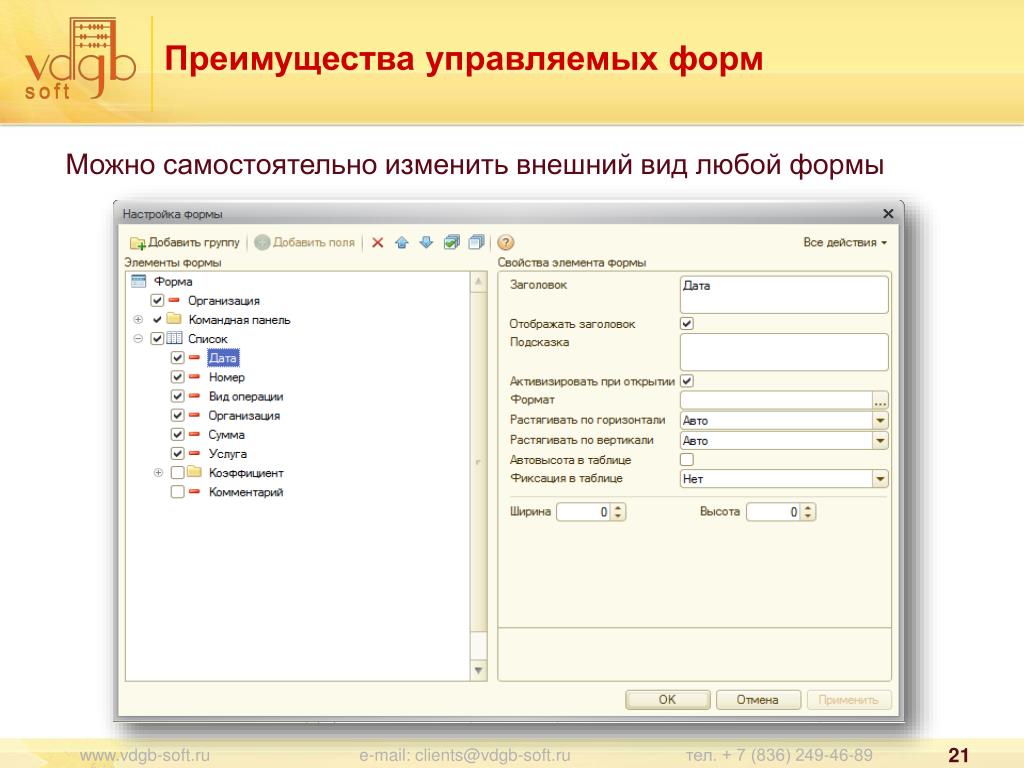This screenshot has width=1024, height=768.
Task: Open Растягивать по вертикали dropdown
Action: click(x=880, y=440)
